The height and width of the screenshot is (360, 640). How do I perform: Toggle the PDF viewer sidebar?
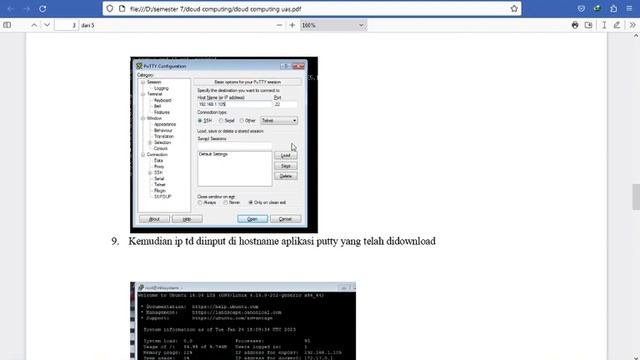(7, 25)
